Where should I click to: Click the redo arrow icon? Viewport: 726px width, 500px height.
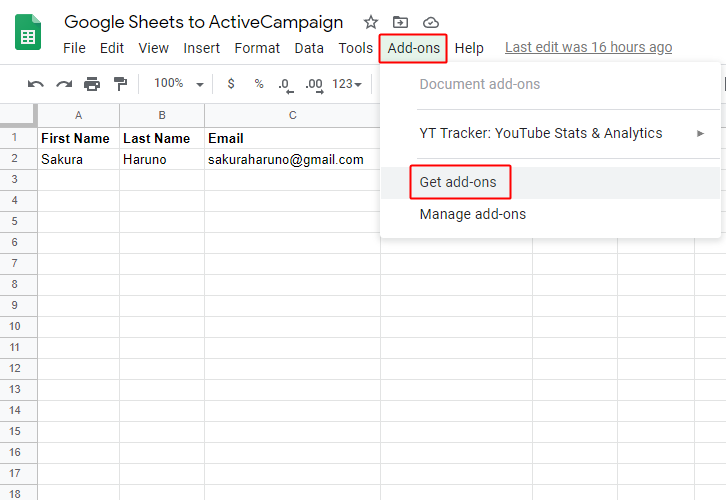pyautogui.click(x=64, y=84)
